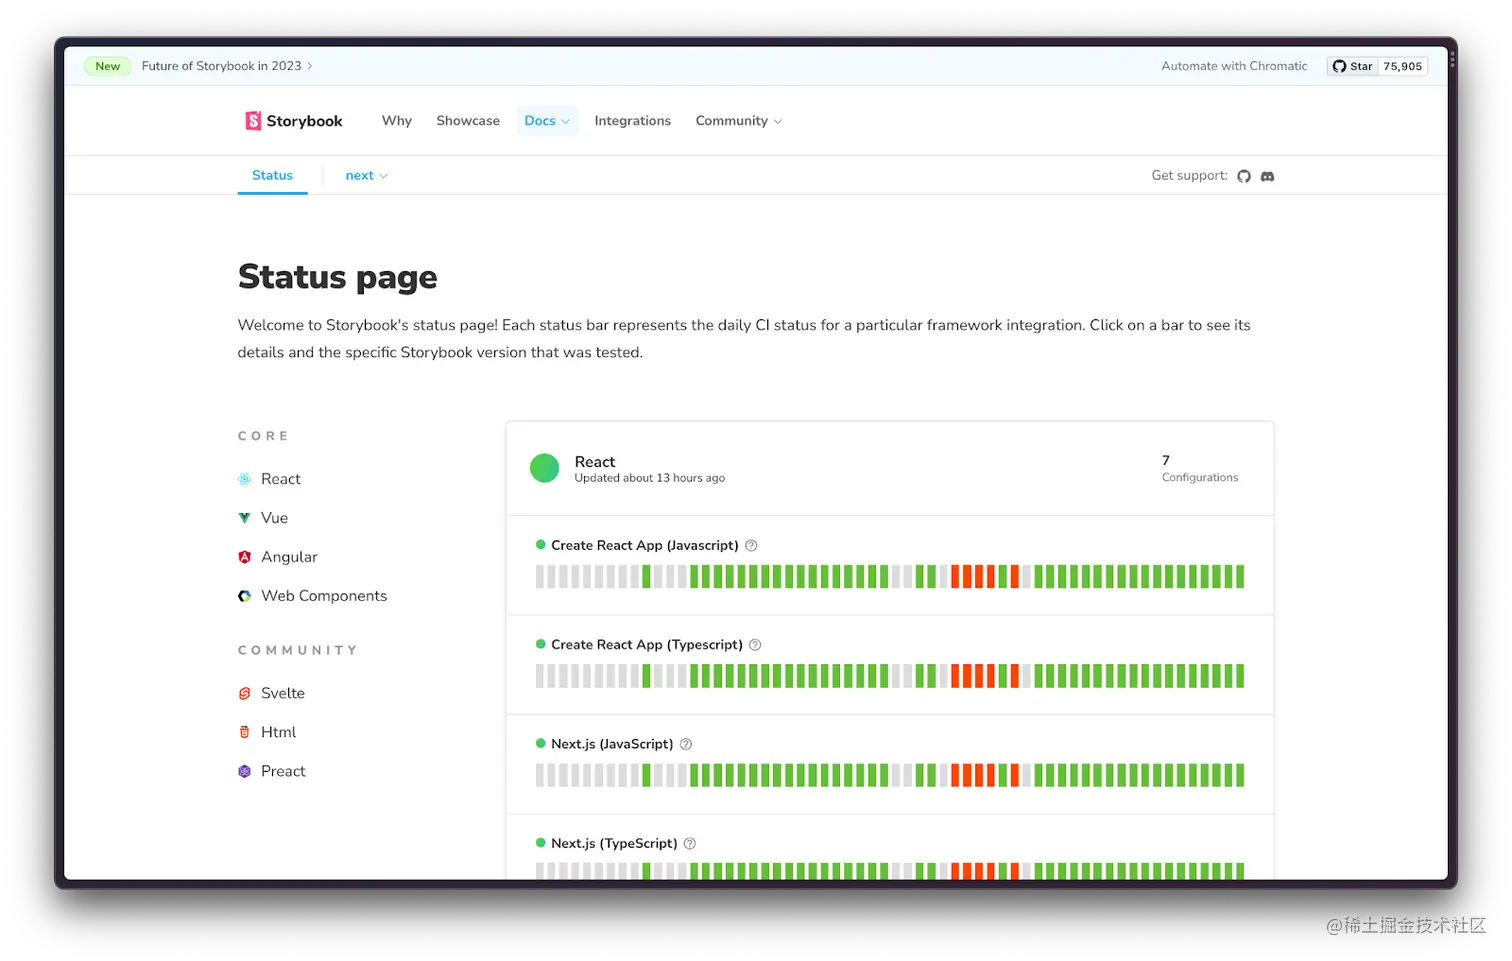Open GitHub support icon next to Get support
Image resolution: width=1512 pixels, height=961 pixels.
coord(1244,176)
